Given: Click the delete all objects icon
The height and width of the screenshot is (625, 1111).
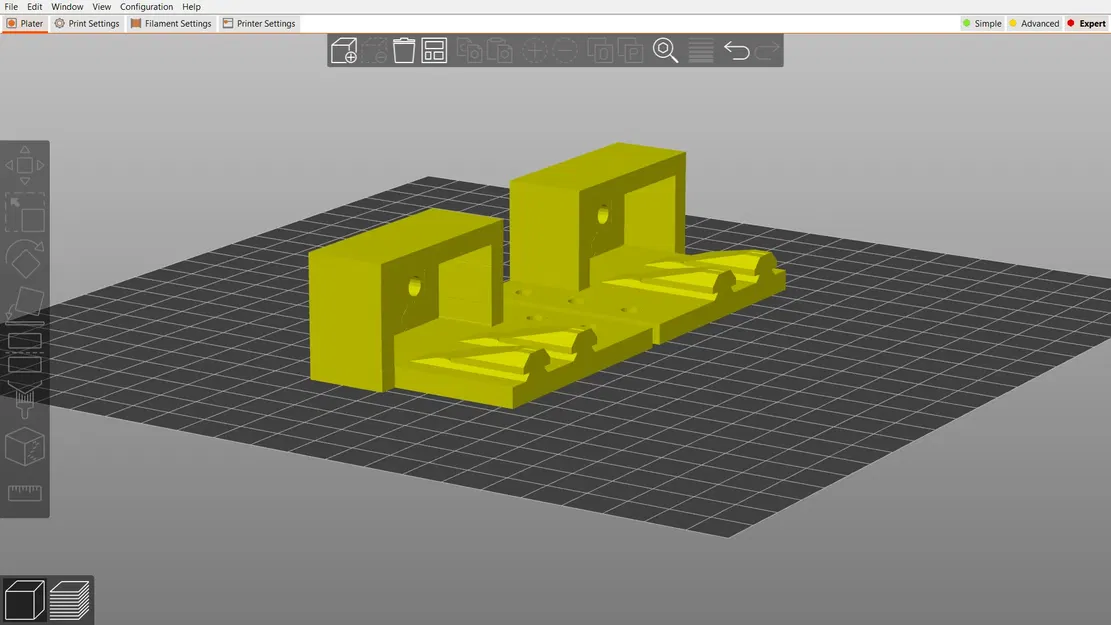Looking at the screenshot, I should 404,50.
